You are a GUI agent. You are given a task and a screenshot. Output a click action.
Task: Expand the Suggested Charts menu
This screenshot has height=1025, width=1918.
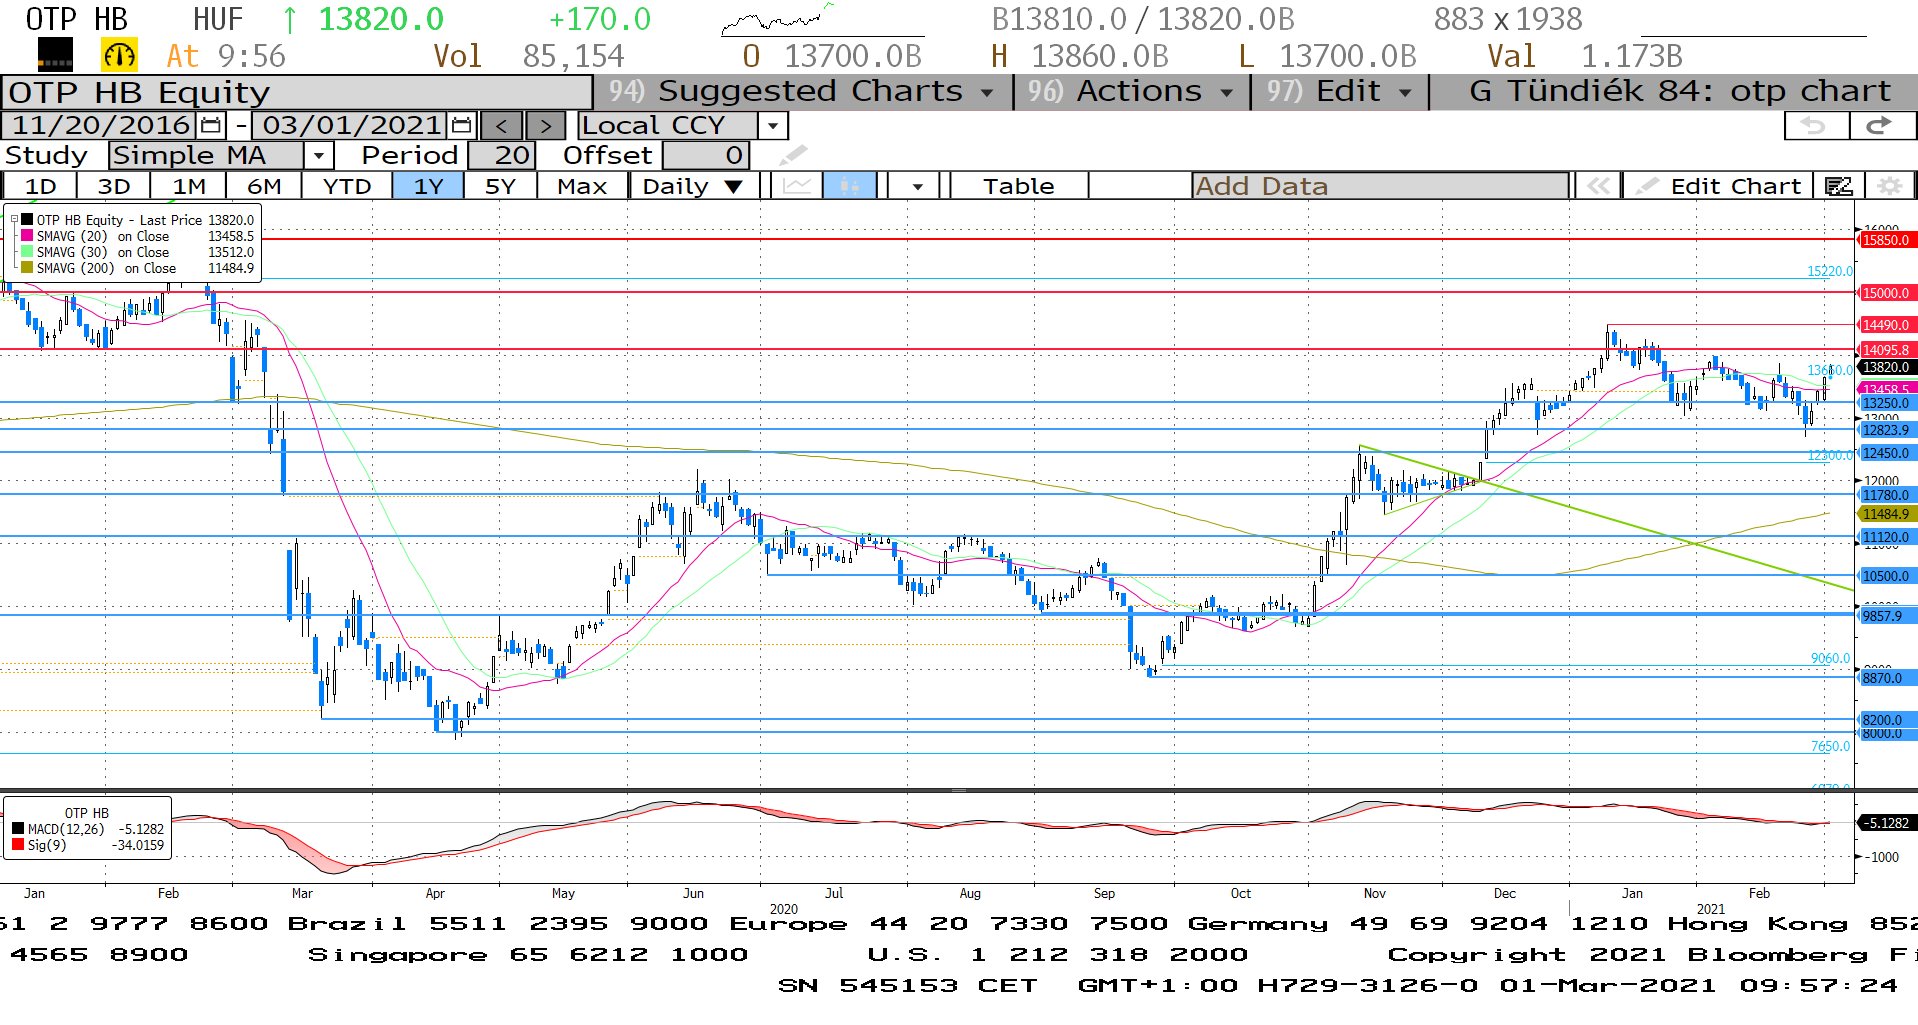[x=803, y=91]
